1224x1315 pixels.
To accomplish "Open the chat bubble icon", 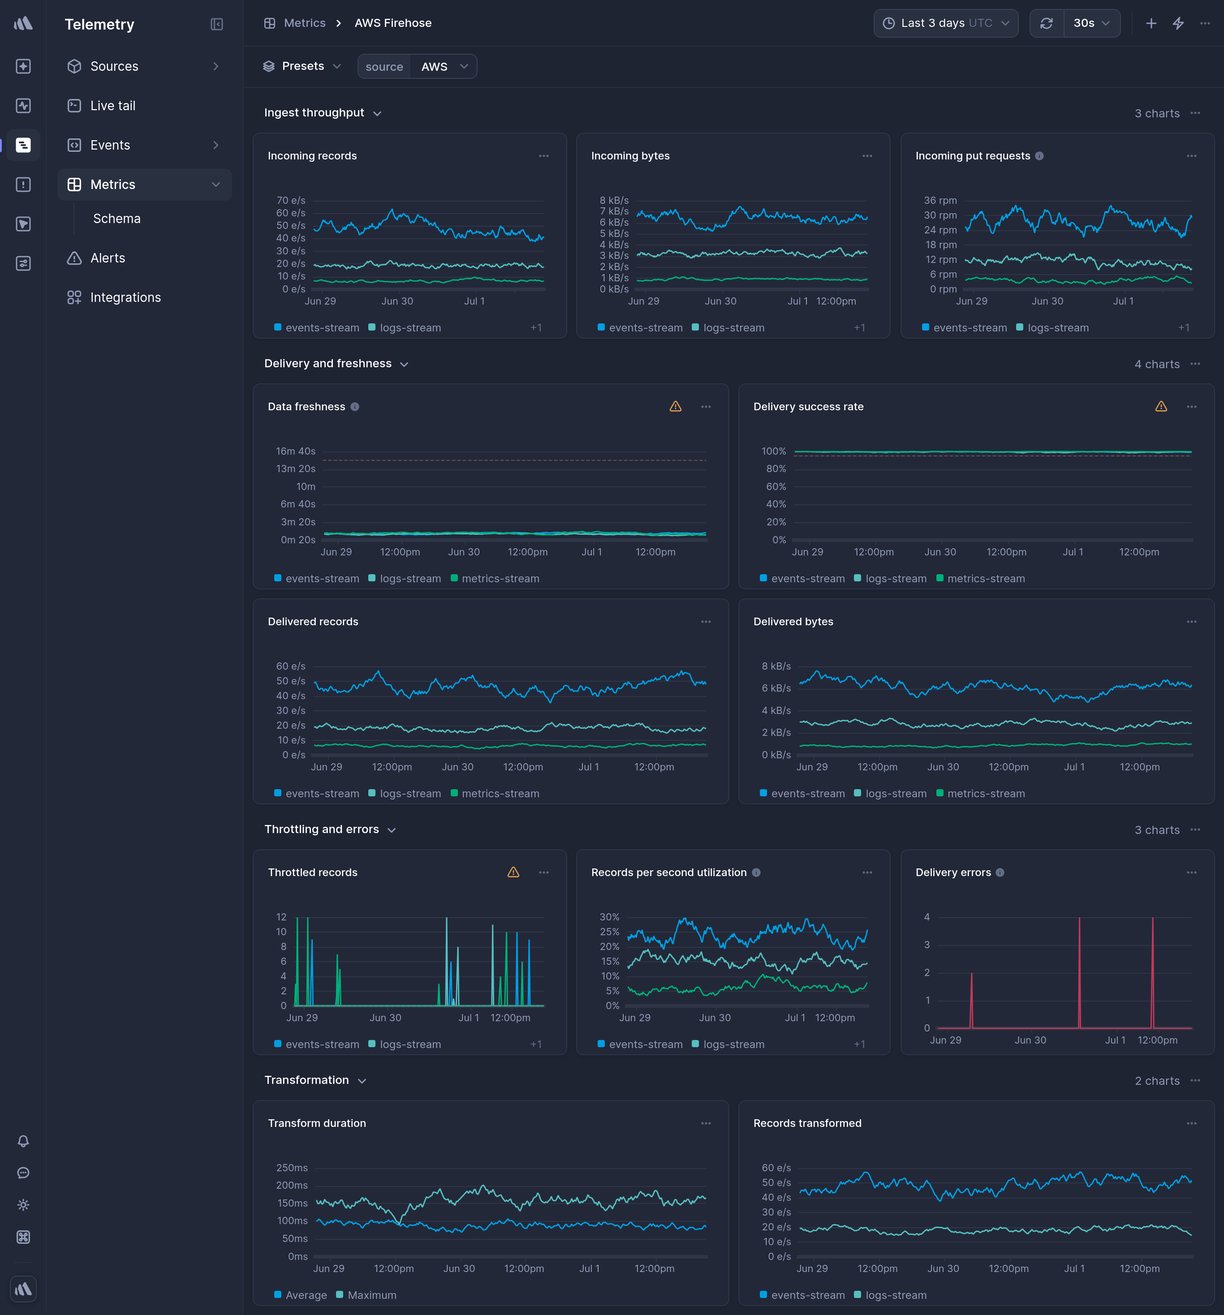I will pos(23,1173).
